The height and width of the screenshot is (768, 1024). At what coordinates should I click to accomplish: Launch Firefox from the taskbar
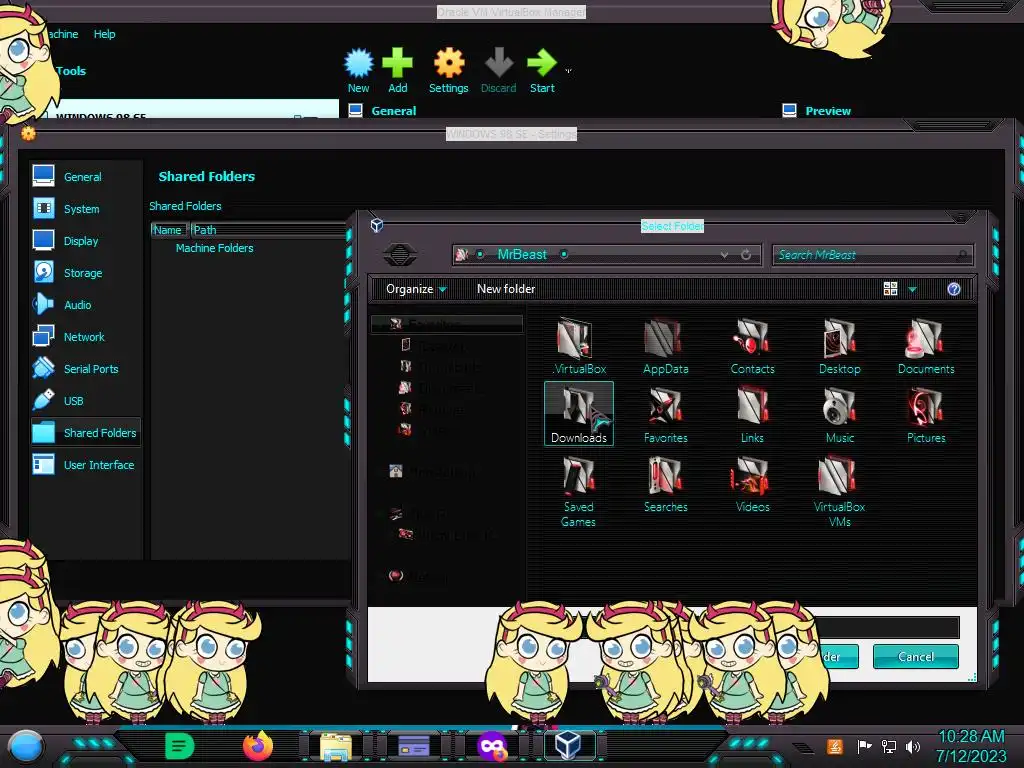[257, 746]
